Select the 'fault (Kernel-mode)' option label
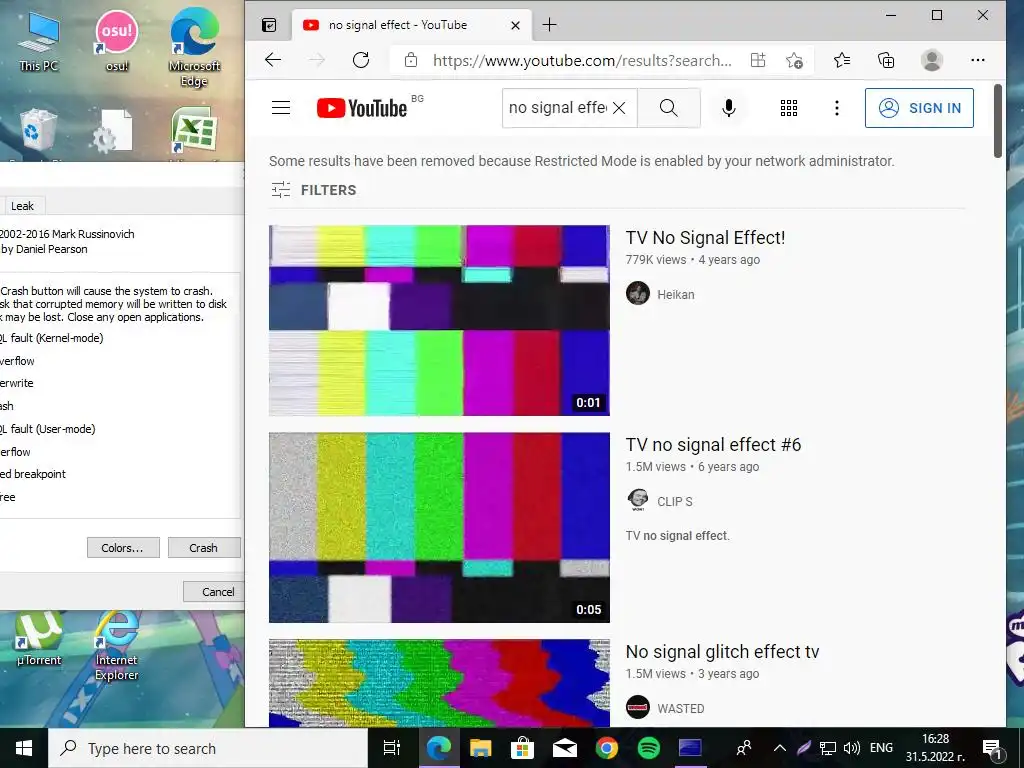 (57, 338)
